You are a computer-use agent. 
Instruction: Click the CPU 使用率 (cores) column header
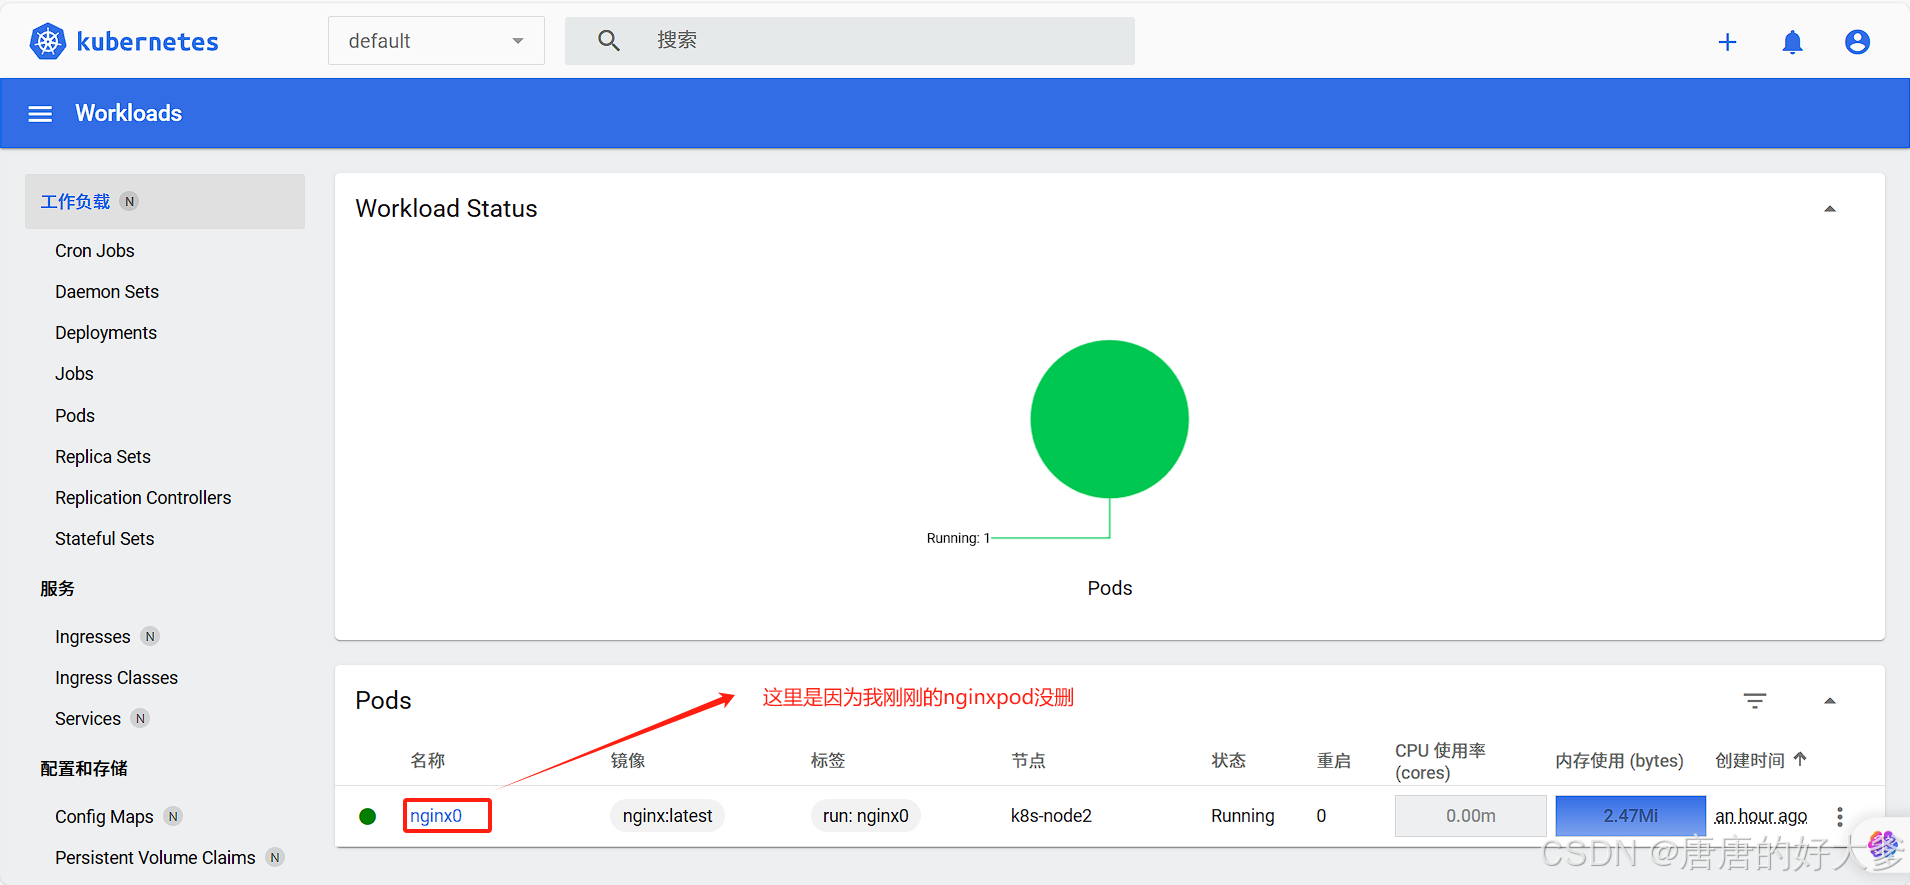point(1440,762)
